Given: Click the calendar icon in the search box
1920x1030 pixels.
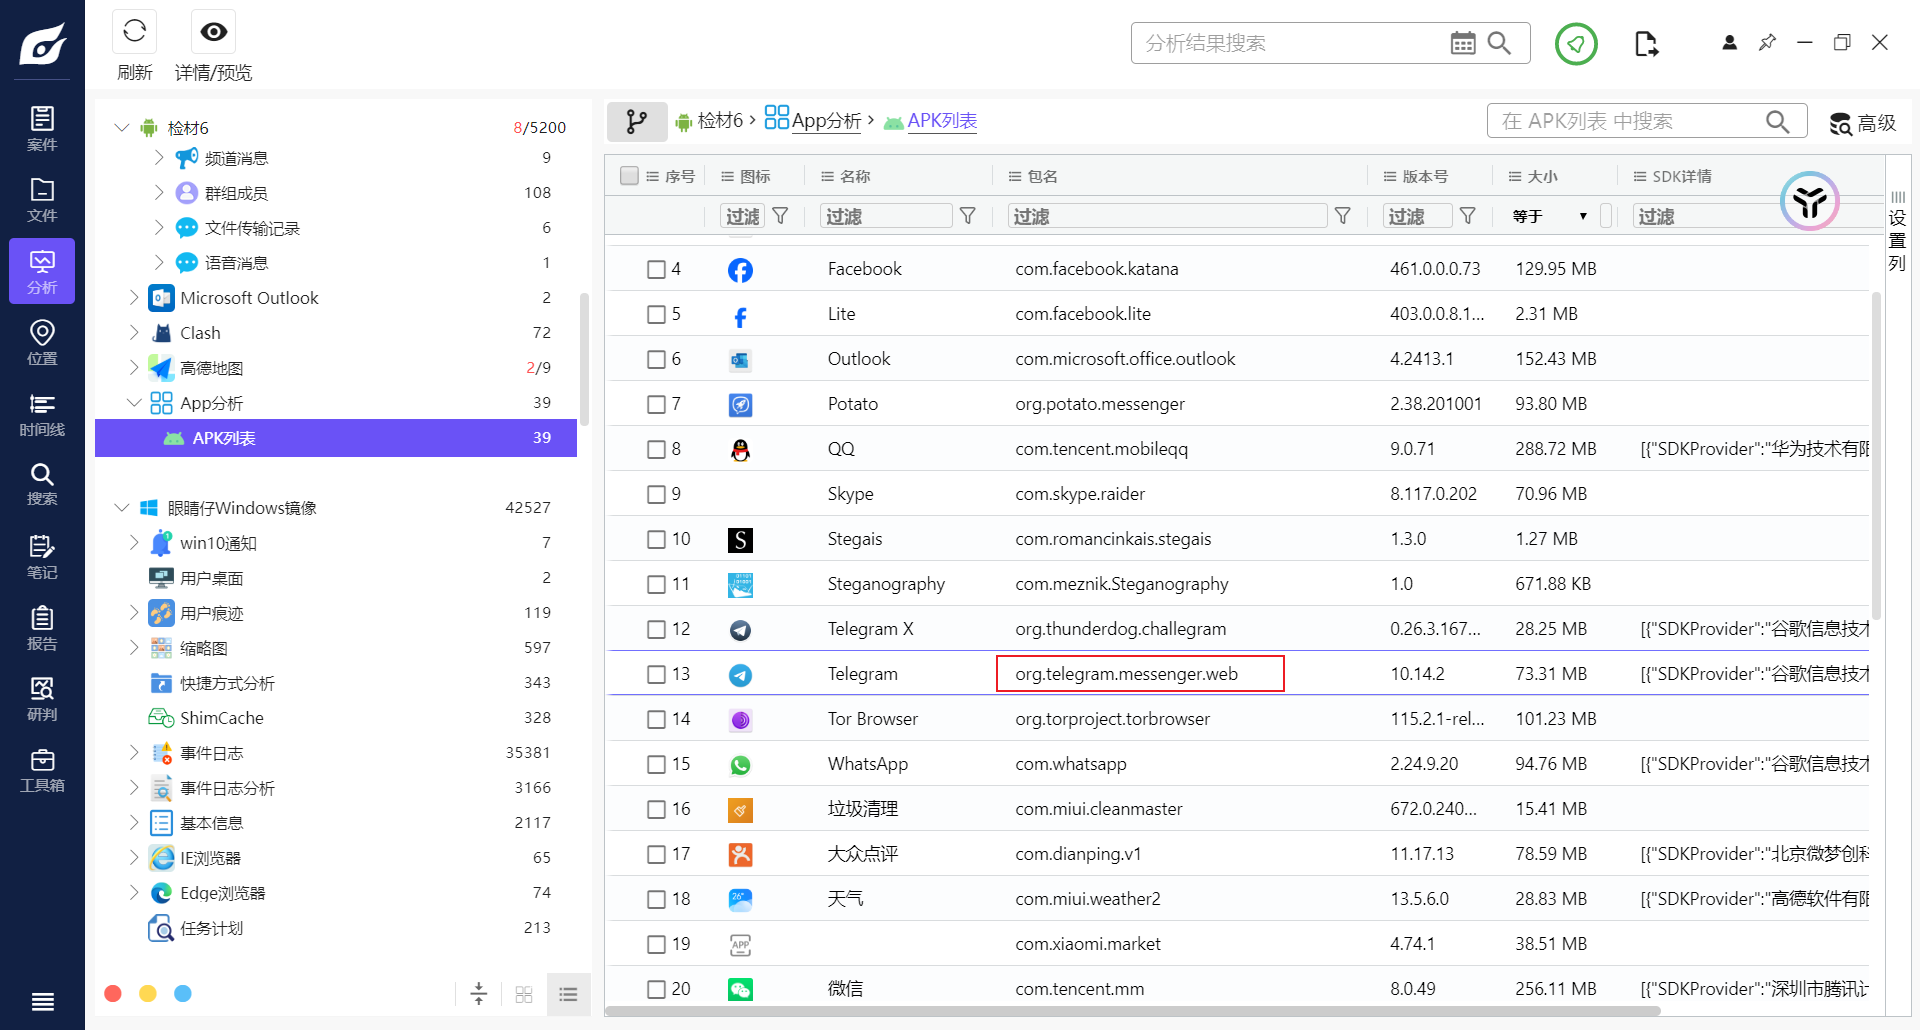Looking at the screenshot, I should click(x=1462, y=43).
